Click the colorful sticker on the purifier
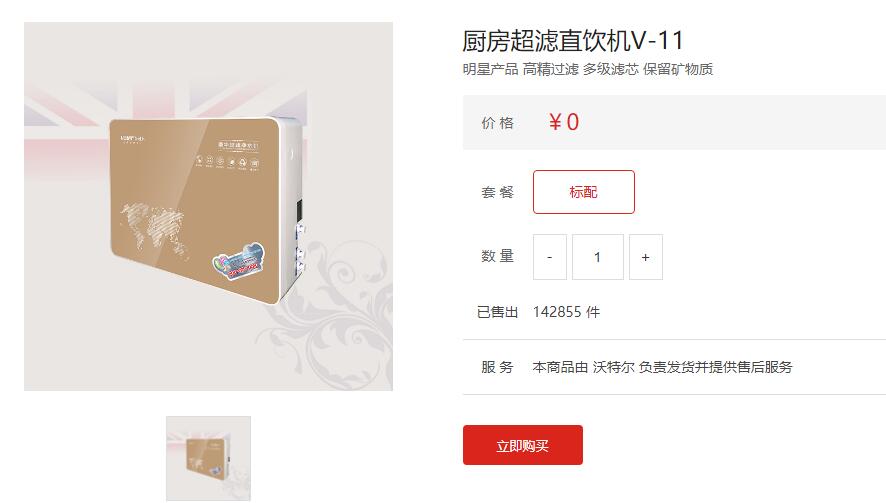Screen dimensions: 886x503 tap(238, 261)
